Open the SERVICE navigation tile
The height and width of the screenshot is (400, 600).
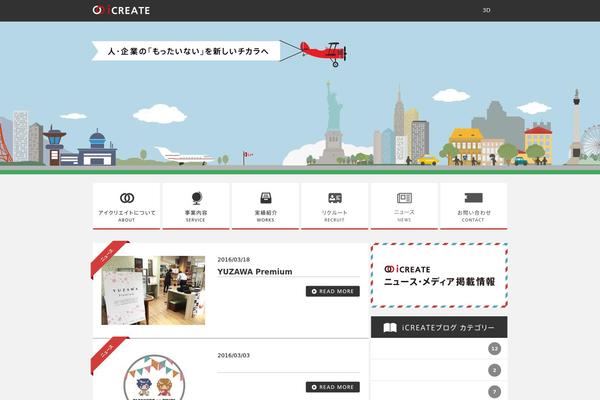pos(196,206)
